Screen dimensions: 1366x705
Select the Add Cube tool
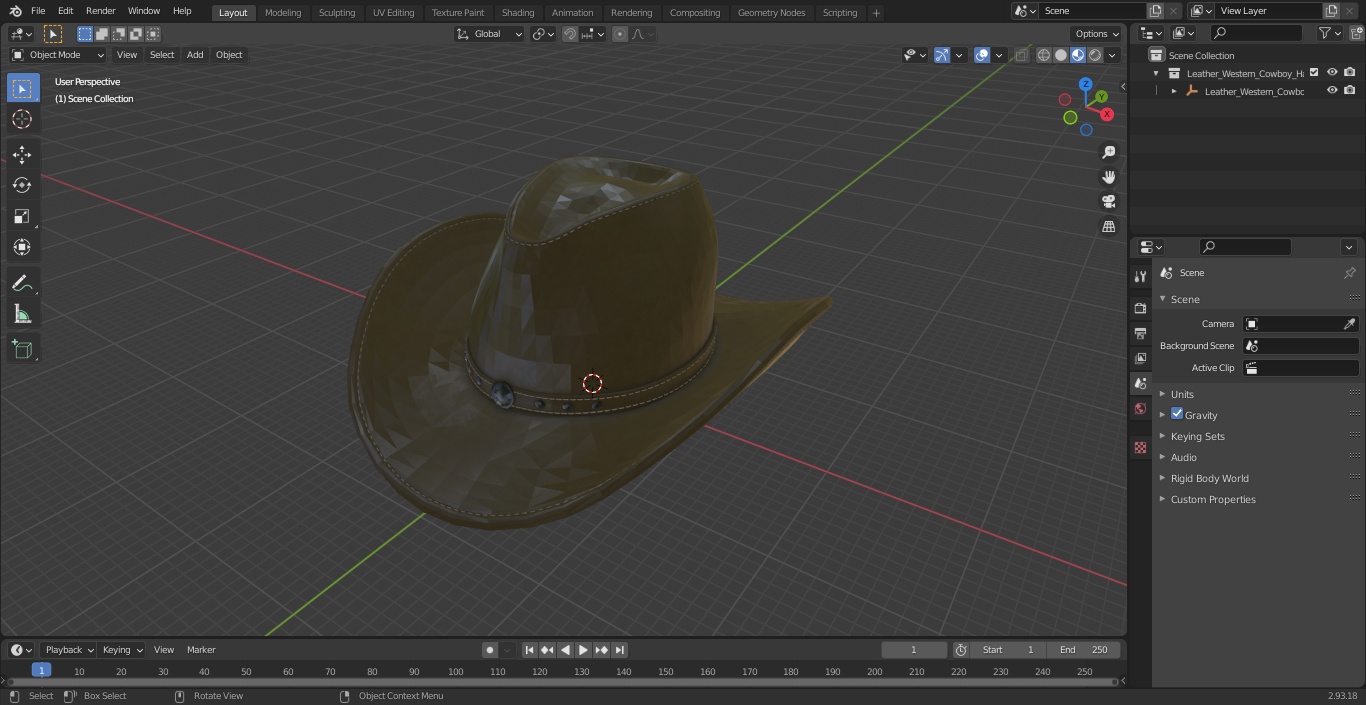pos(22,349)
